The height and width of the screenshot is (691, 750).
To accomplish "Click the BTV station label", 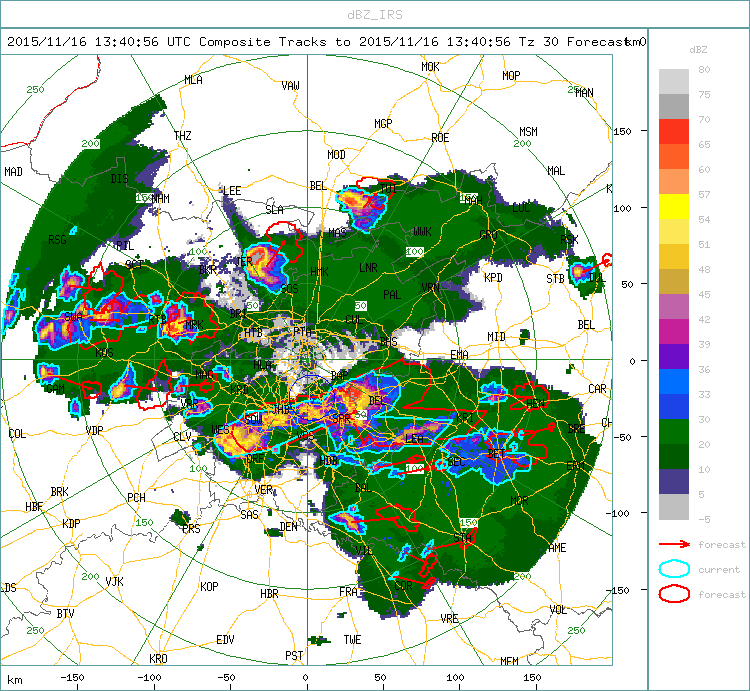I will click(x=66, y=614).
